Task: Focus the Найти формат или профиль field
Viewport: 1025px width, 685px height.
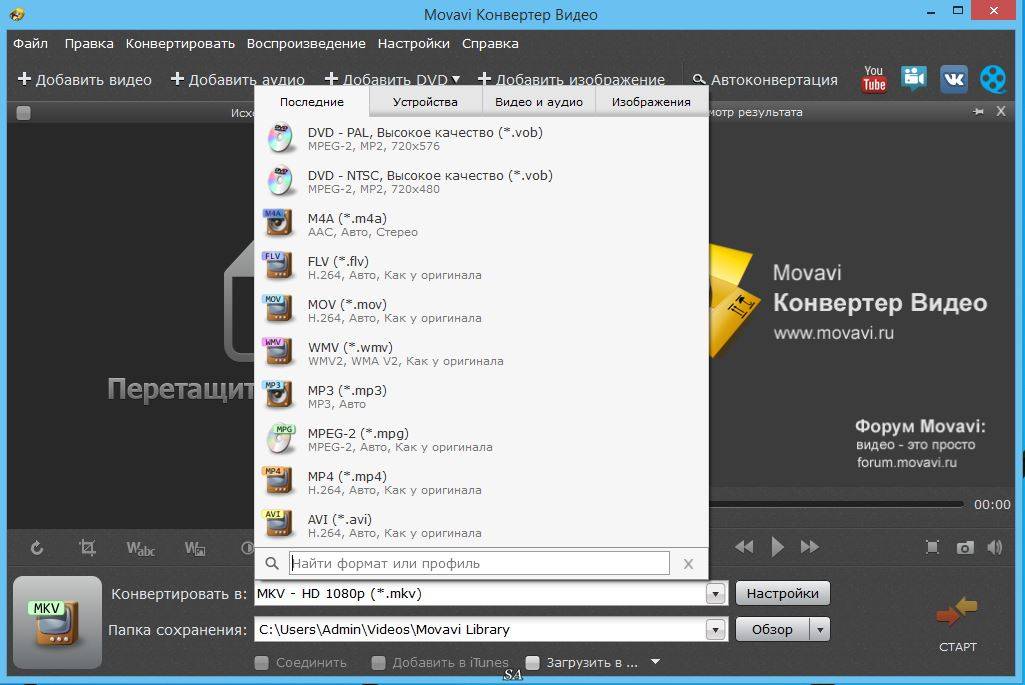Action: 479,563
